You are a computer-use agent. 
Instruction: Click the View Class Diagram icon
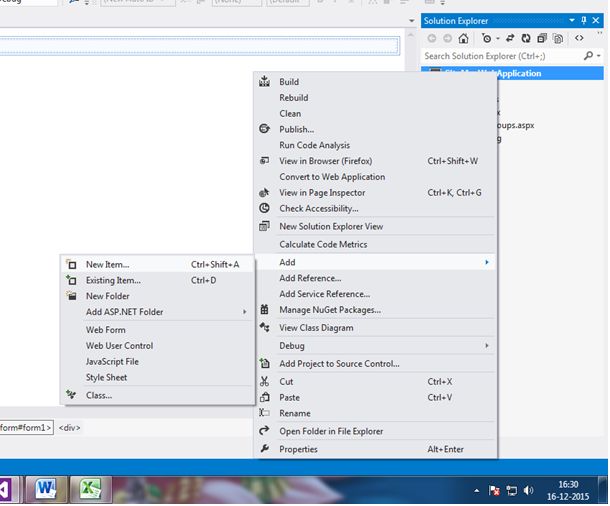tap(265, 327)
